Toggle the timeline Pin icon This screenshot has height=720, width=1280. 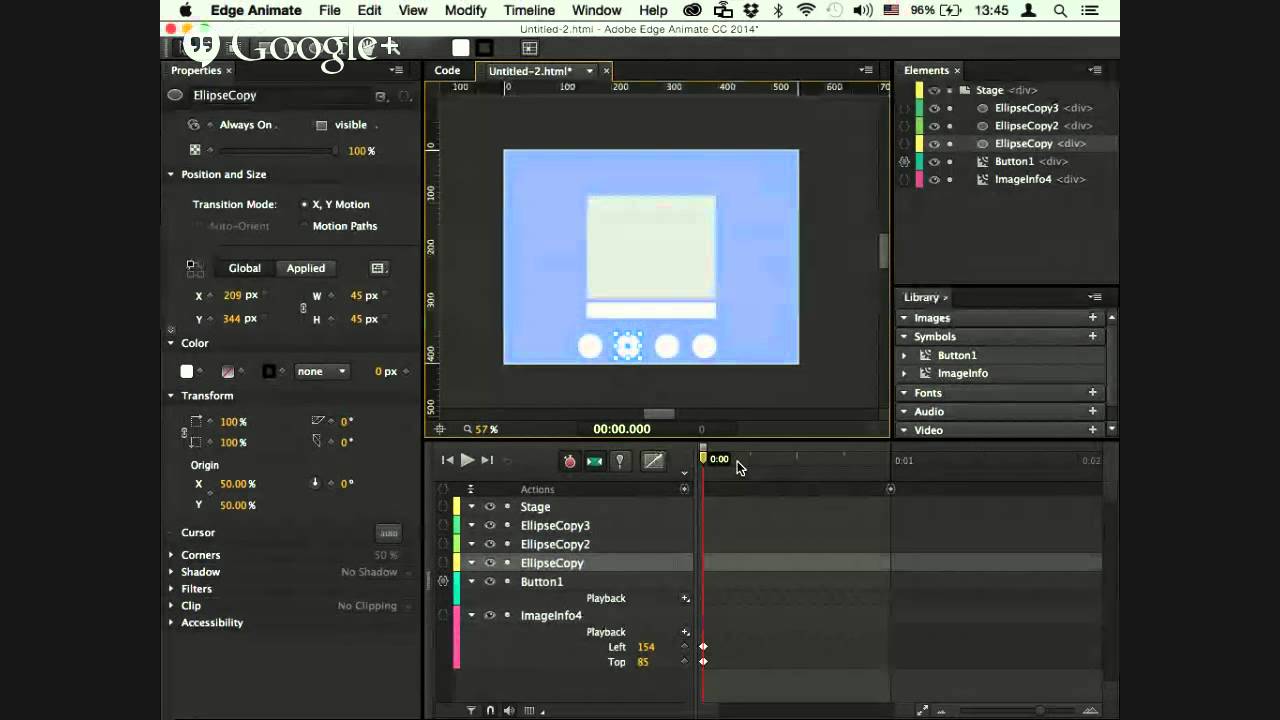[620, 461]
